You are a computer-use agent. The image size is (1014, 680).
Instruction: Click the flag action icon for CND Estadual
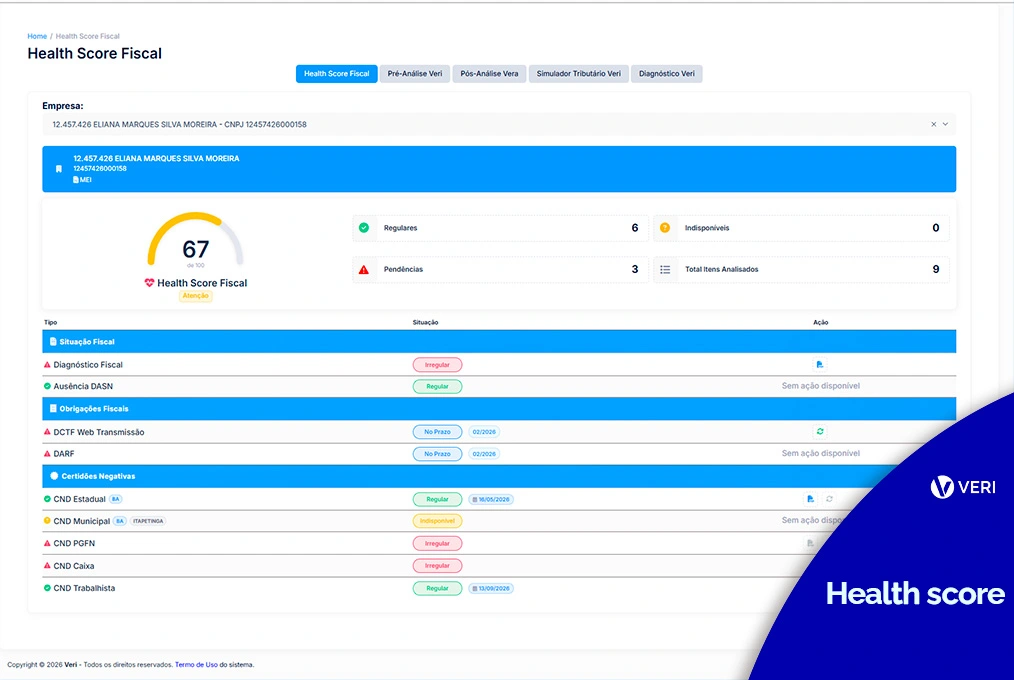810,497
